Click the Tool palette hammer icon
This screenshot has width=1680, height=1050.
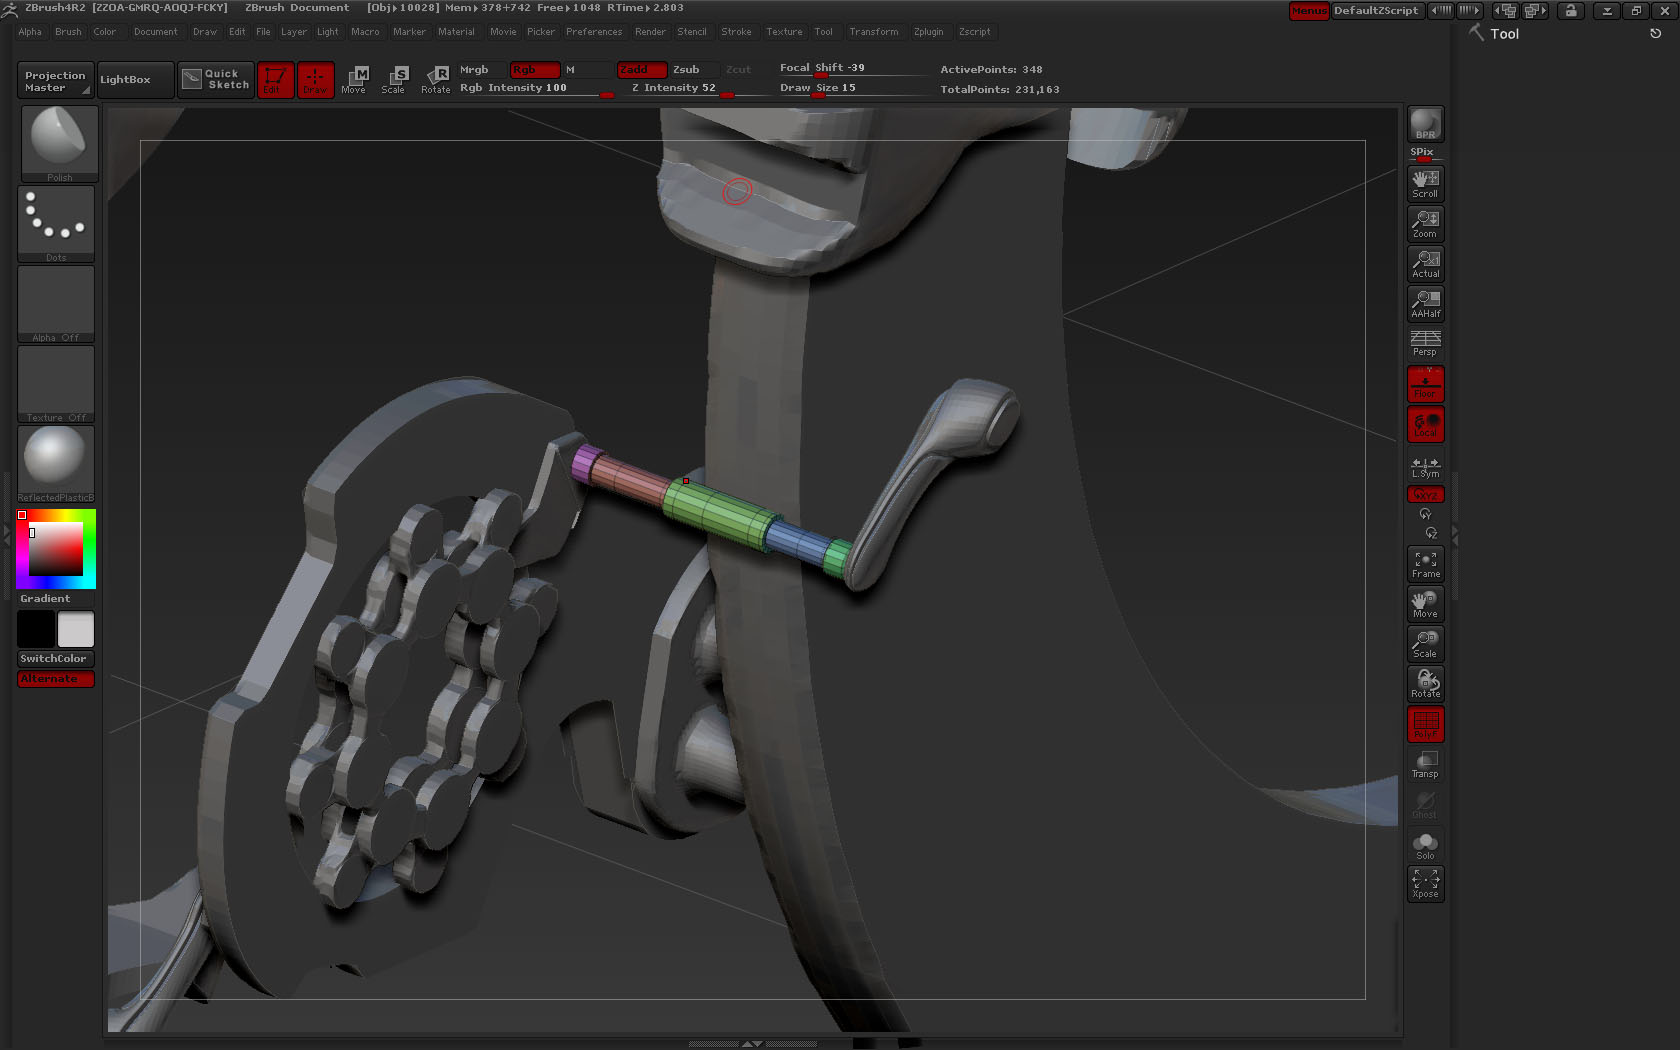tap(1476, 33)
